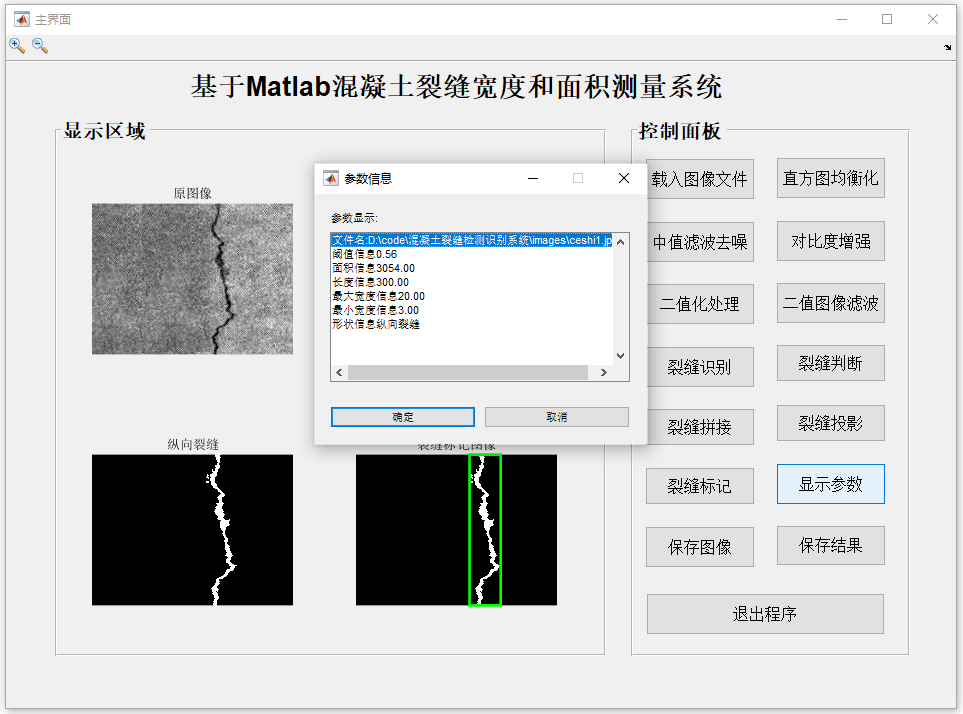Confirm dialog with 确定 button
Image resolution: width=963 pixels, height=714 pixels.
(403, 417)
